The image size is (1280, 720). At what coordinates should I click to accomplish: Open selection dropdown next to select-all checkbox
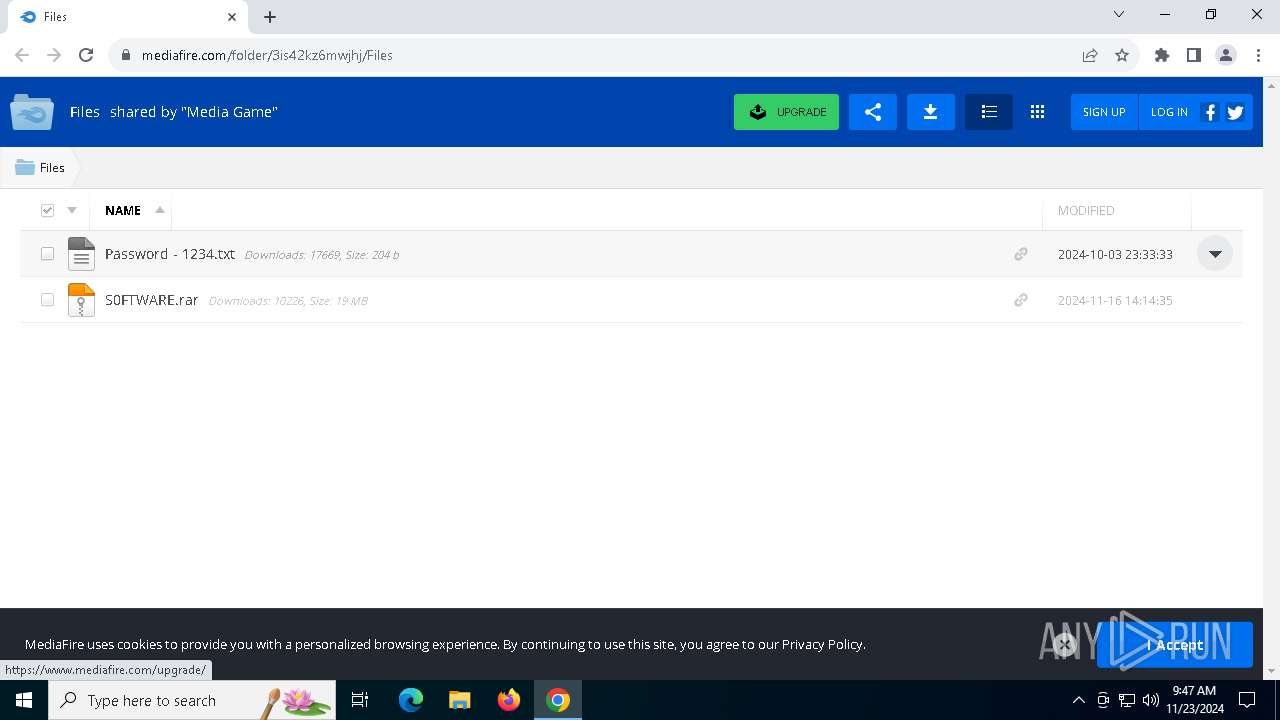click(72, 210)
